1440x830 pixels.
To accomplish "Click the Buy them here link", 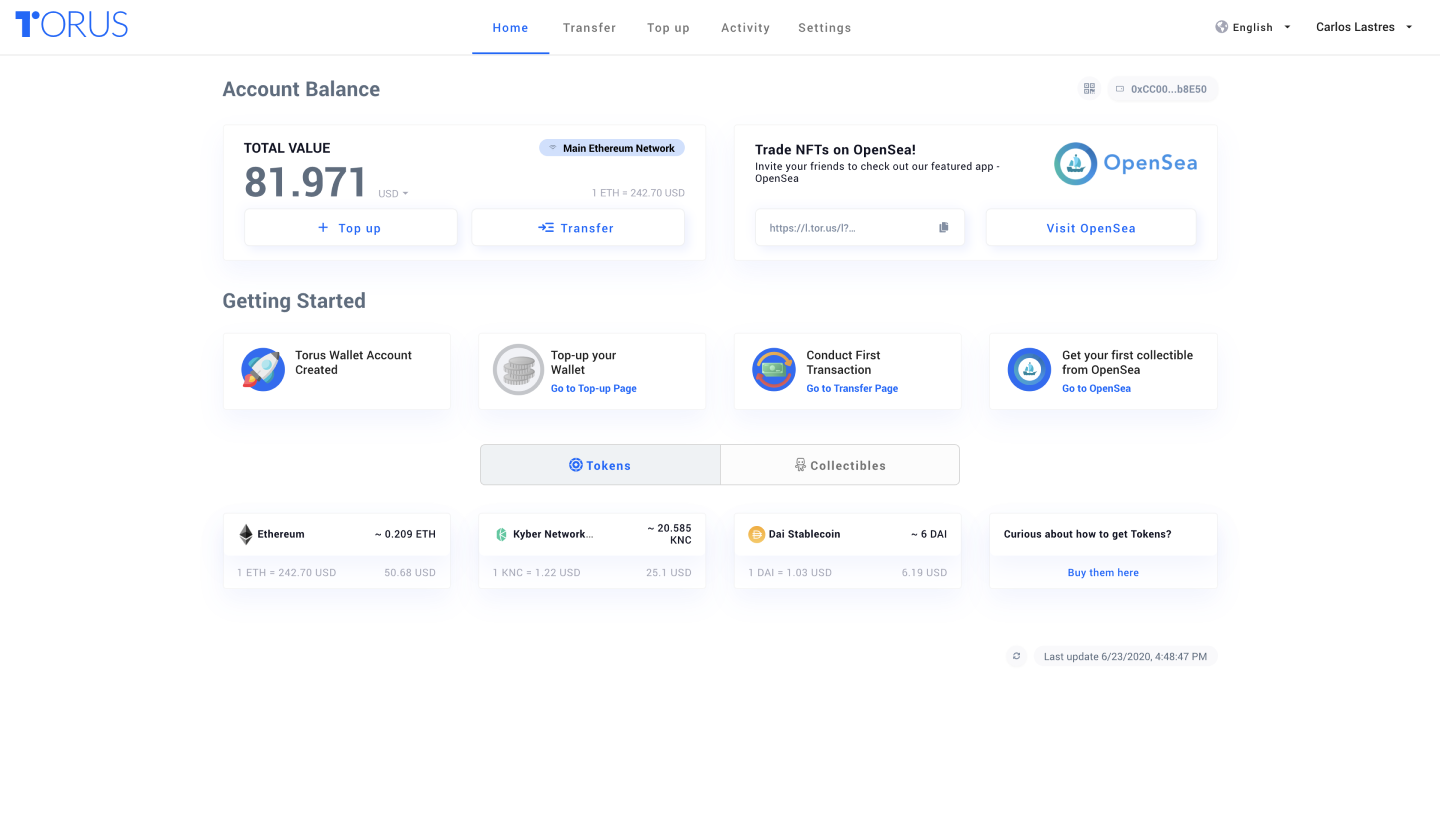I will (x=1103, y=573).
